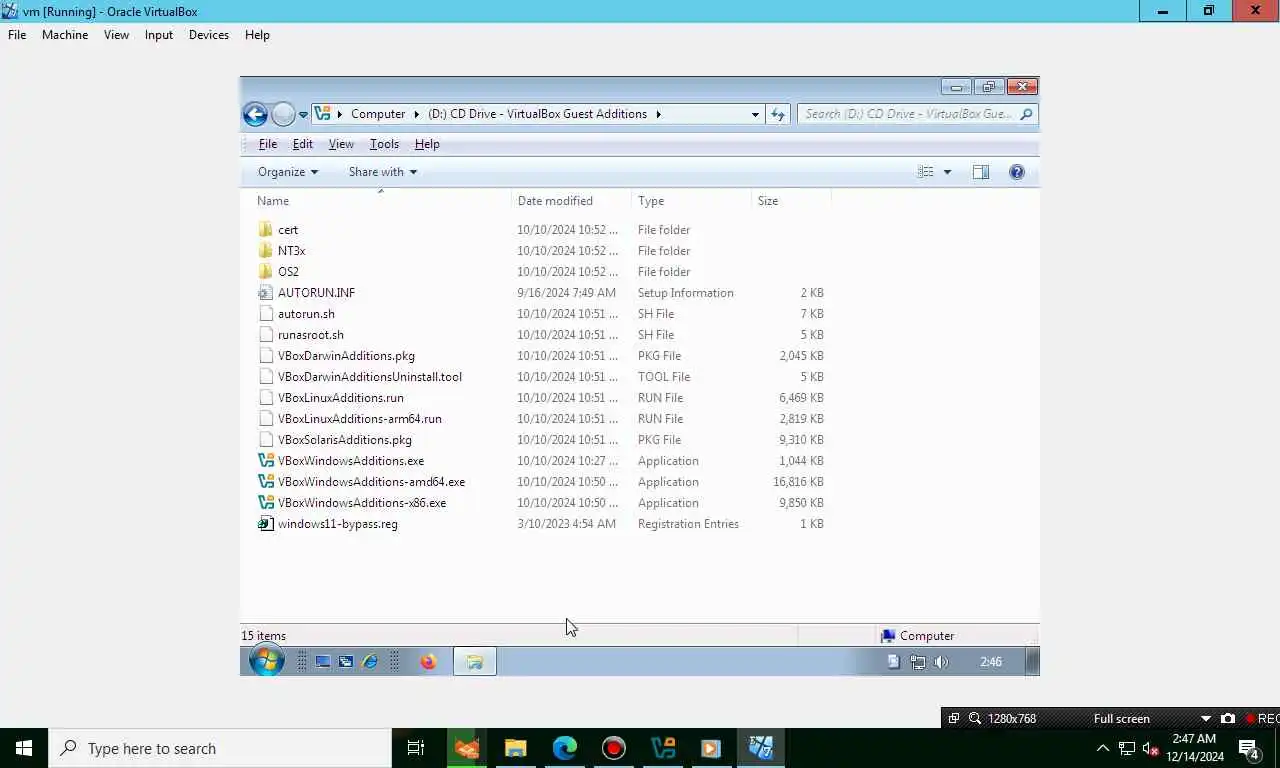Click the guest network tray icon
Viewport: 1280px width, 768px height.
917,662
